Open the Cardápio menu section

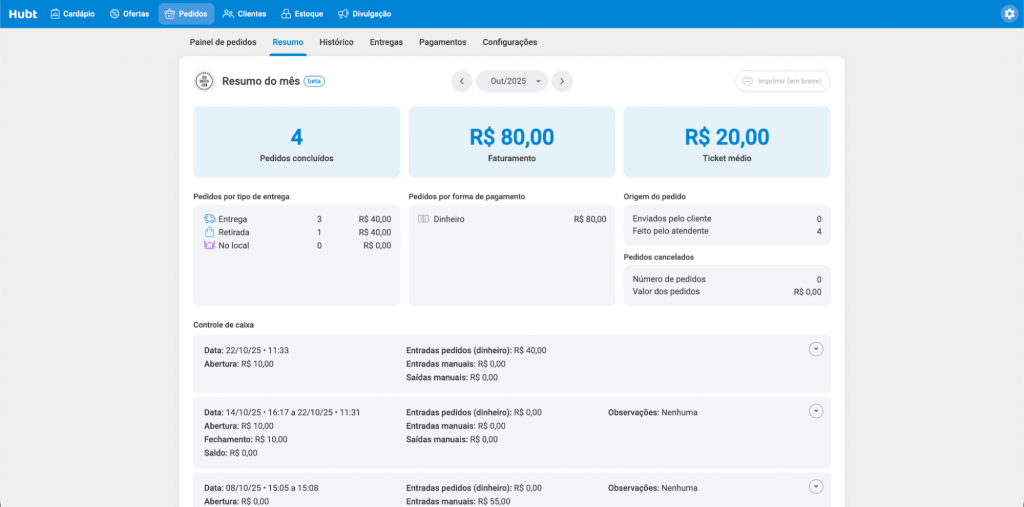click(72, 14)
